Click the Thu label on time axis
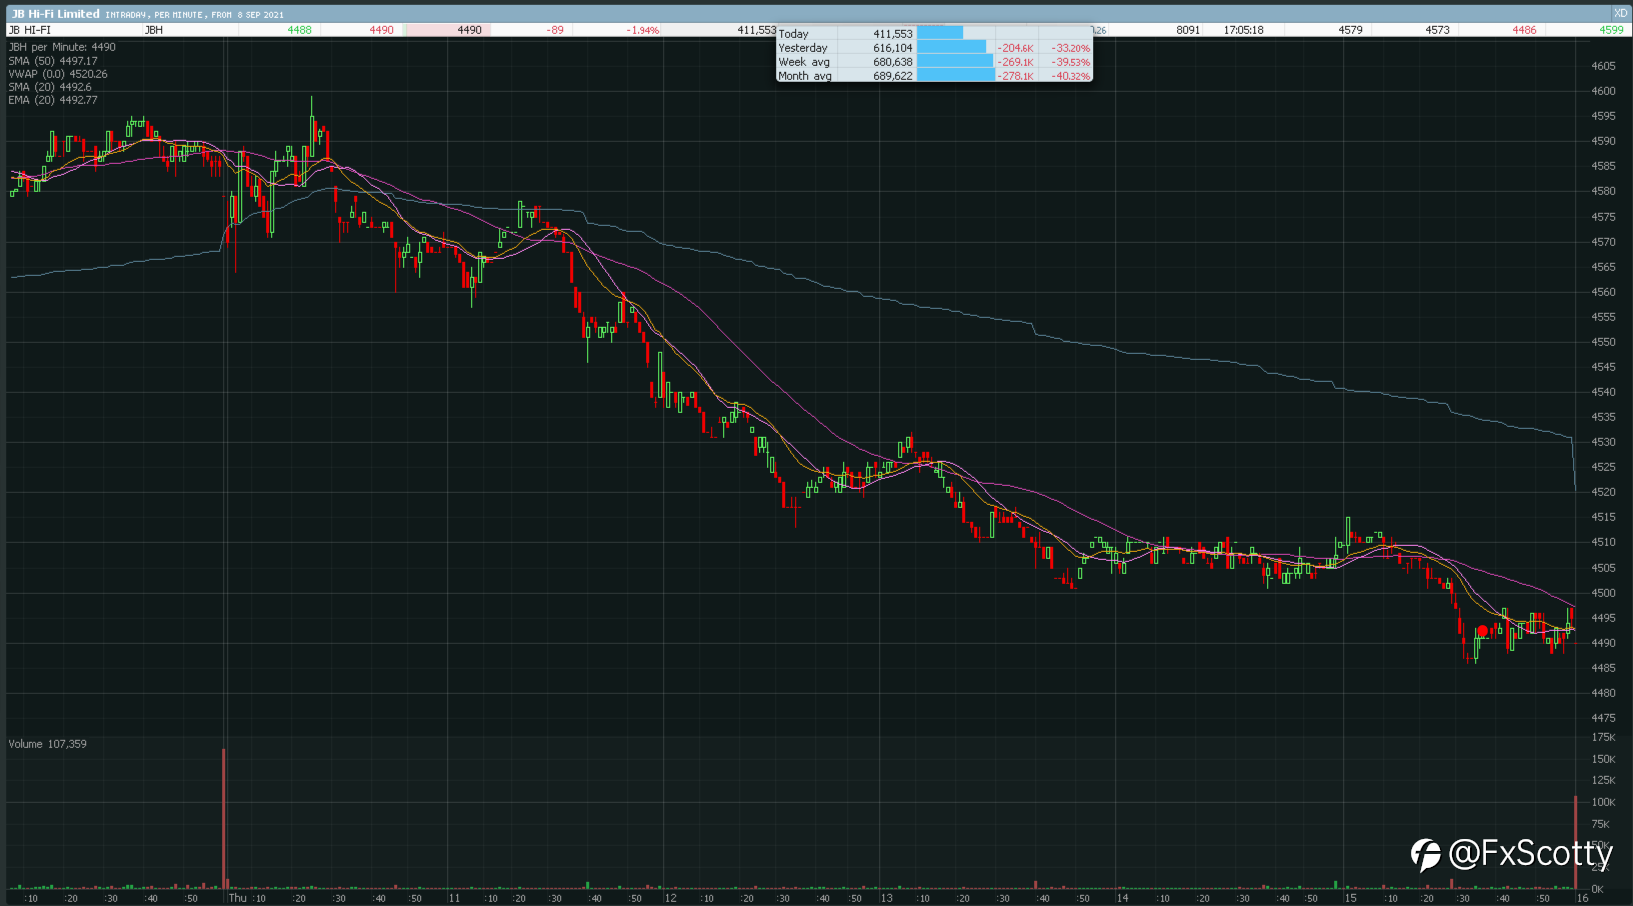Image resolution: width=1633 pixels, height=906 pixels. (237, 898)
